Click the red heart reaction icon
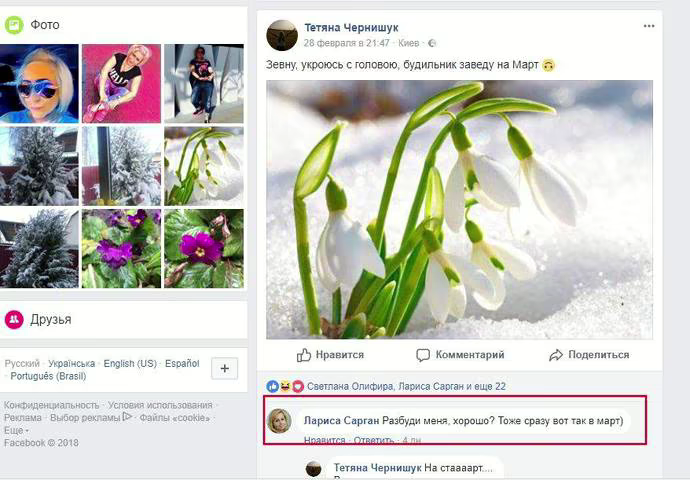 point(298,386)
